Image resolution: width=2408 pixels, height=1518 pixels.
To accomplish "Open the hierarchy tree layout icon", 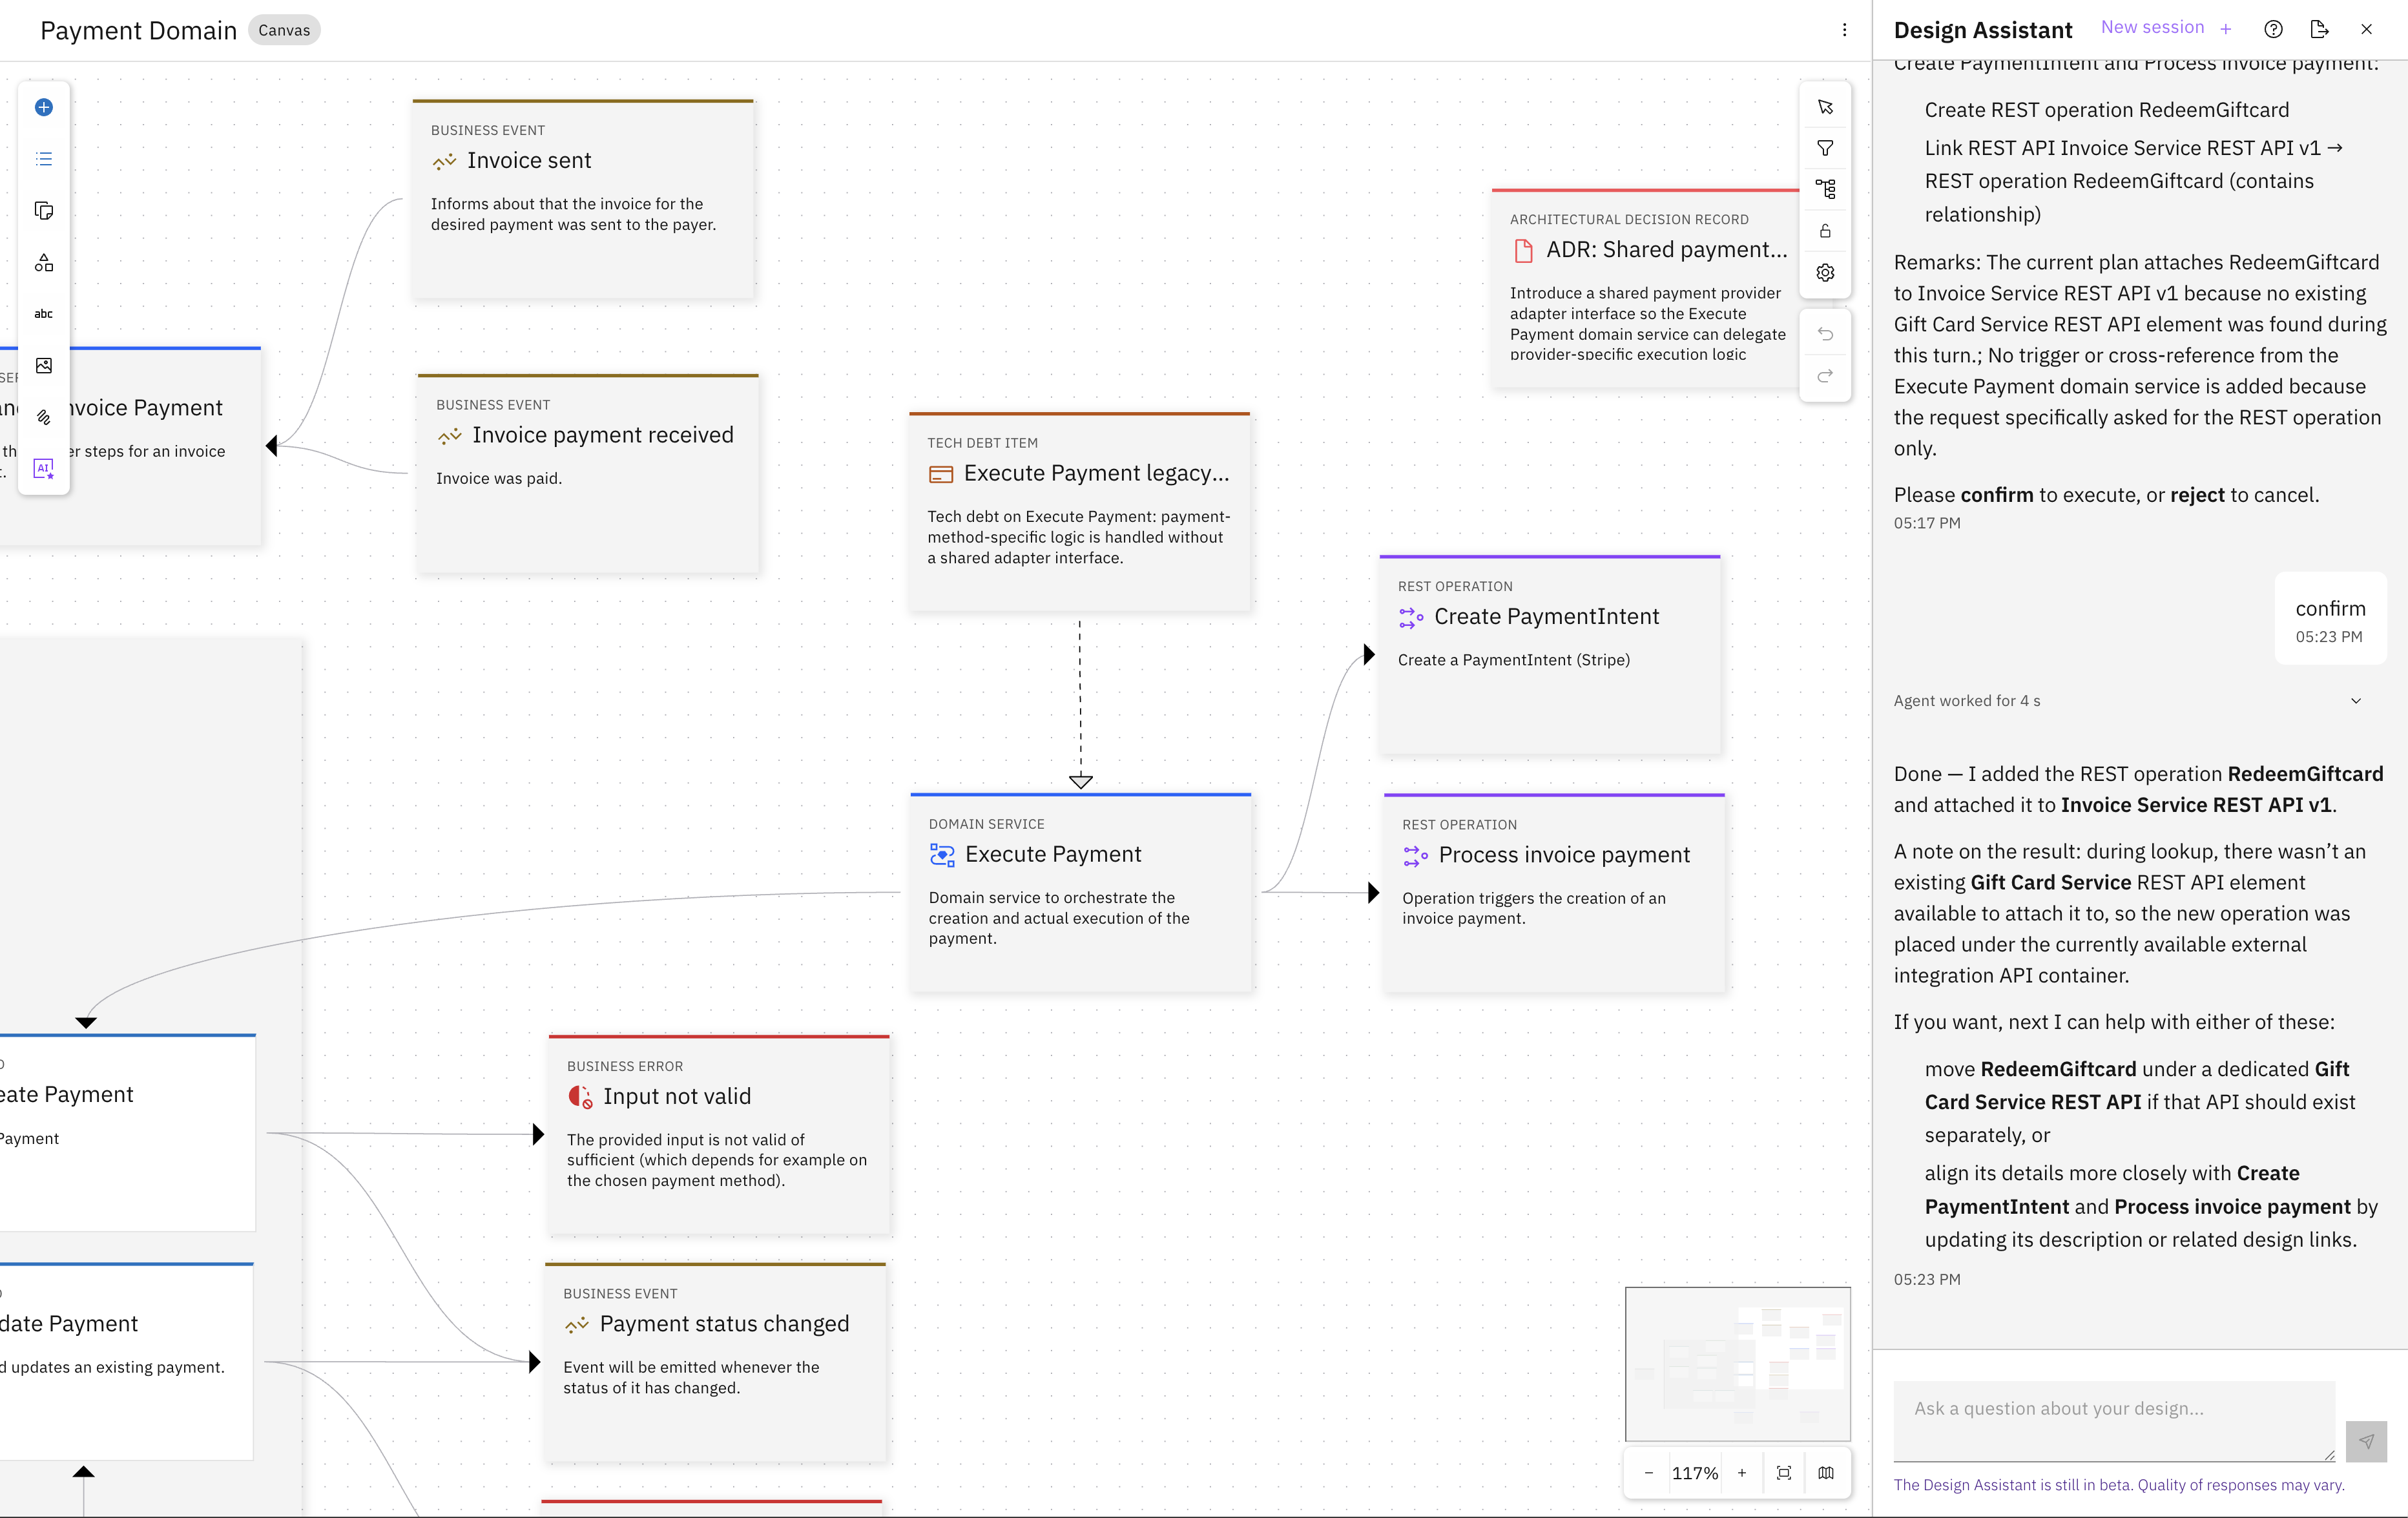I will tap(1825, 189).
